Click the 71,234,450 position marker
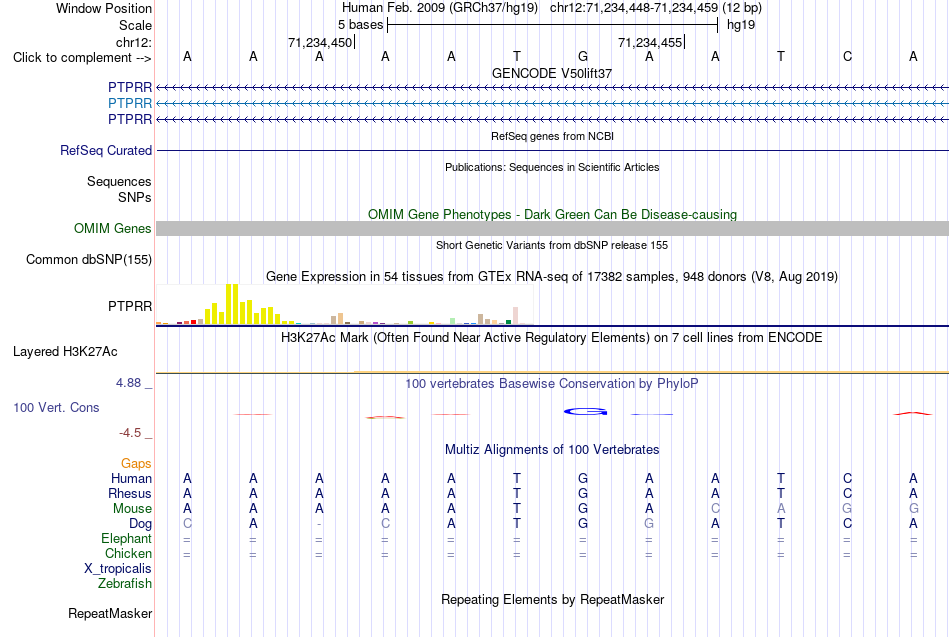Viewport: 950px width, 637px height. (x=320, y=42)
